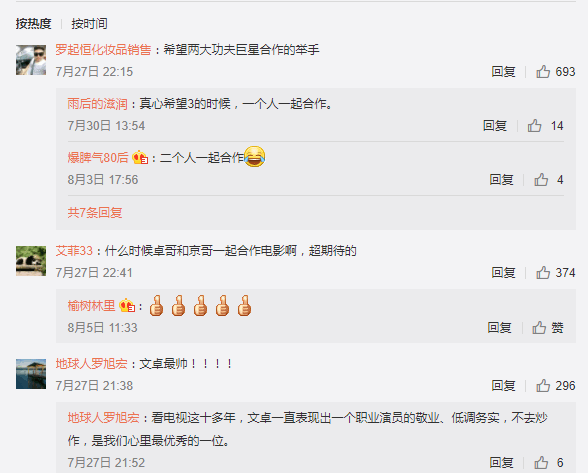Open 罗起恒化妆品销售's profile via username
588x473 pixels.
click(103, 50)
